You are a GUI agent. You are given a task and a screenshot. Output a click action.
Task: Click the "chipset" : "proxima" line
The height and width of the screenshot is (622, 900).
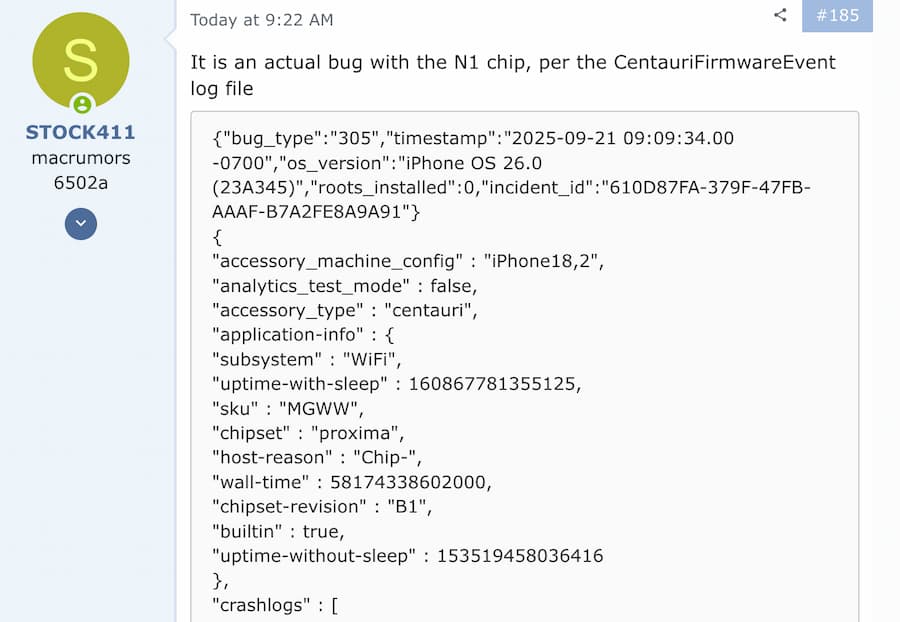[307, 432]
